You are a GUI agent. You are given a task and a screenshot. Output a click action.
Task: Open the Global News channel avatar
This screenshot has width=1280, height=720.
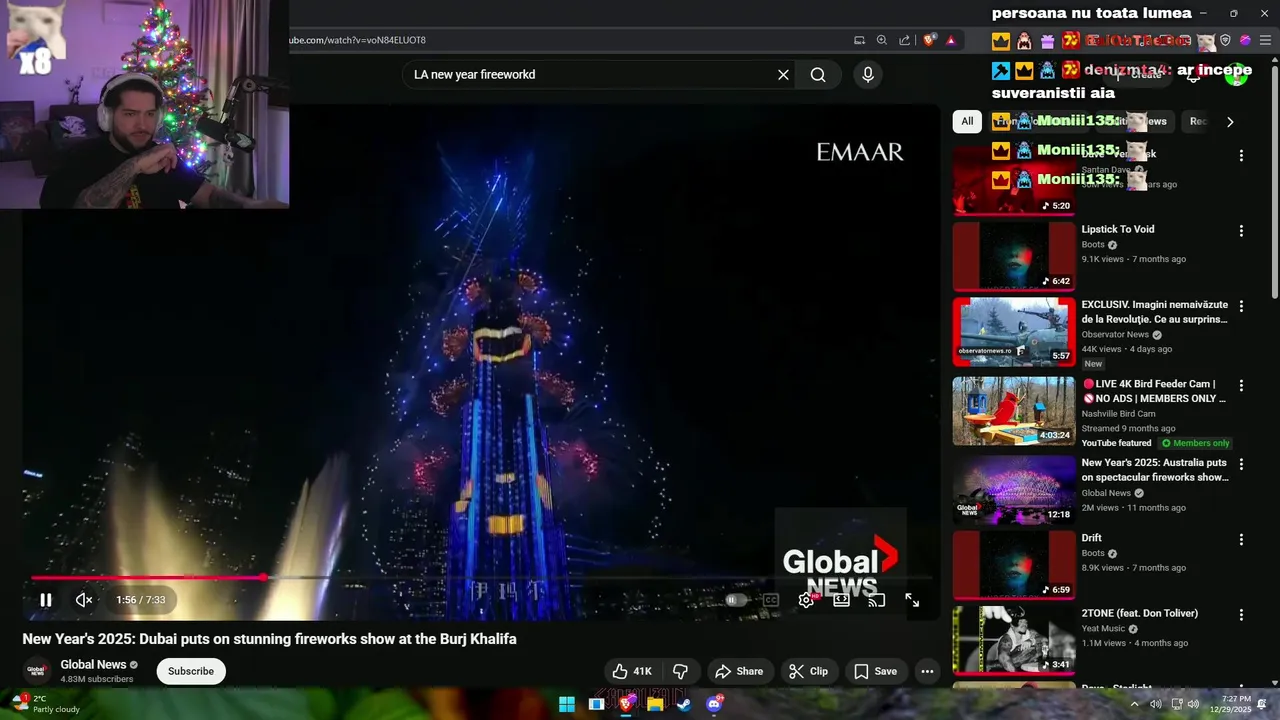(37, 671)
